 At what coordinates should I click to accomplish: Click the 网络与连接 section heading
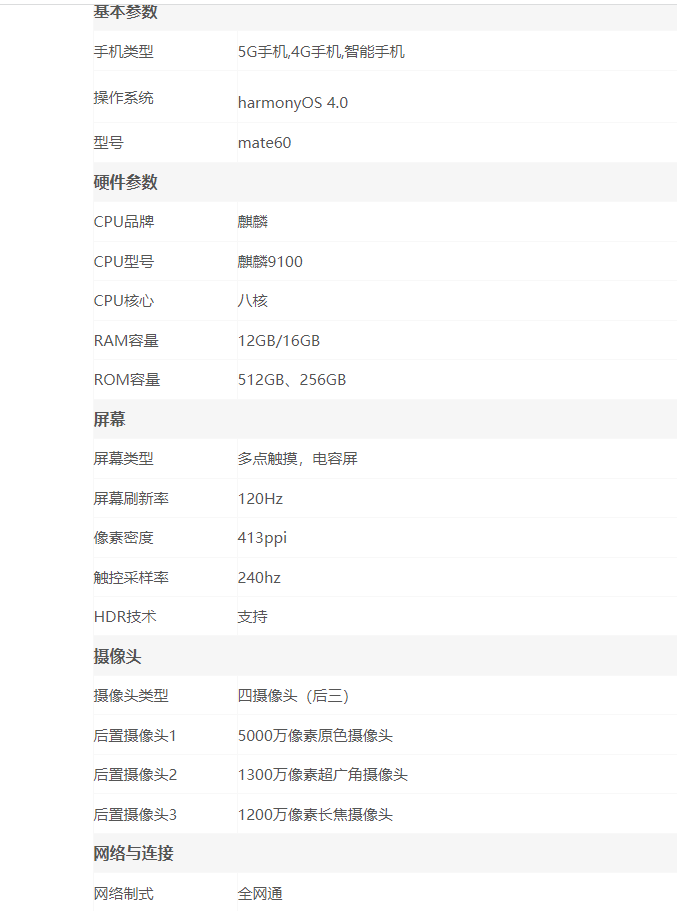[134, 853]
